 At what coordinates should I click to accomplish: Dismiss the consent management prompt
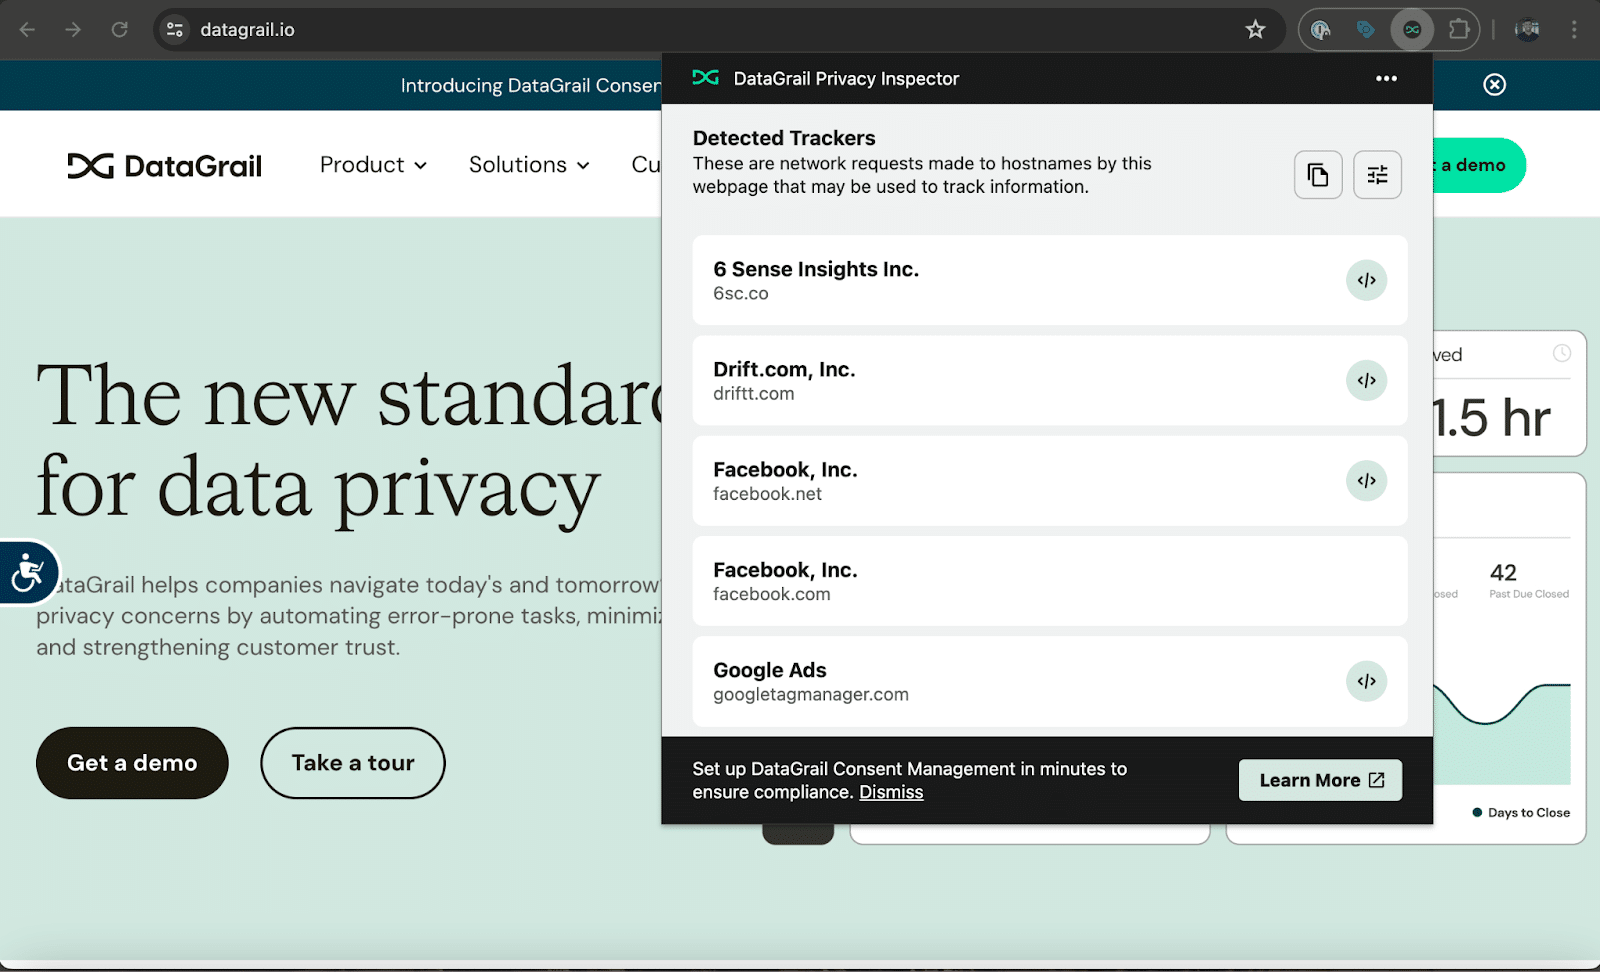[891, 792]
